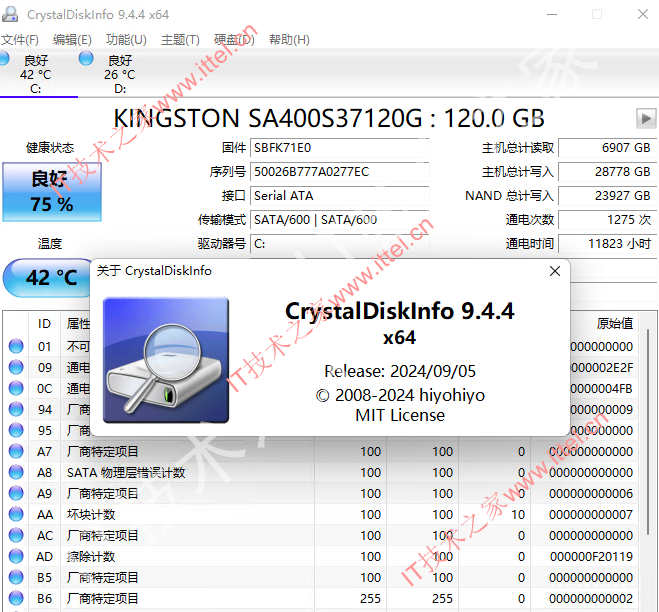
Task: Click the blue status orb for drive D:
Action: pos(86,58)
